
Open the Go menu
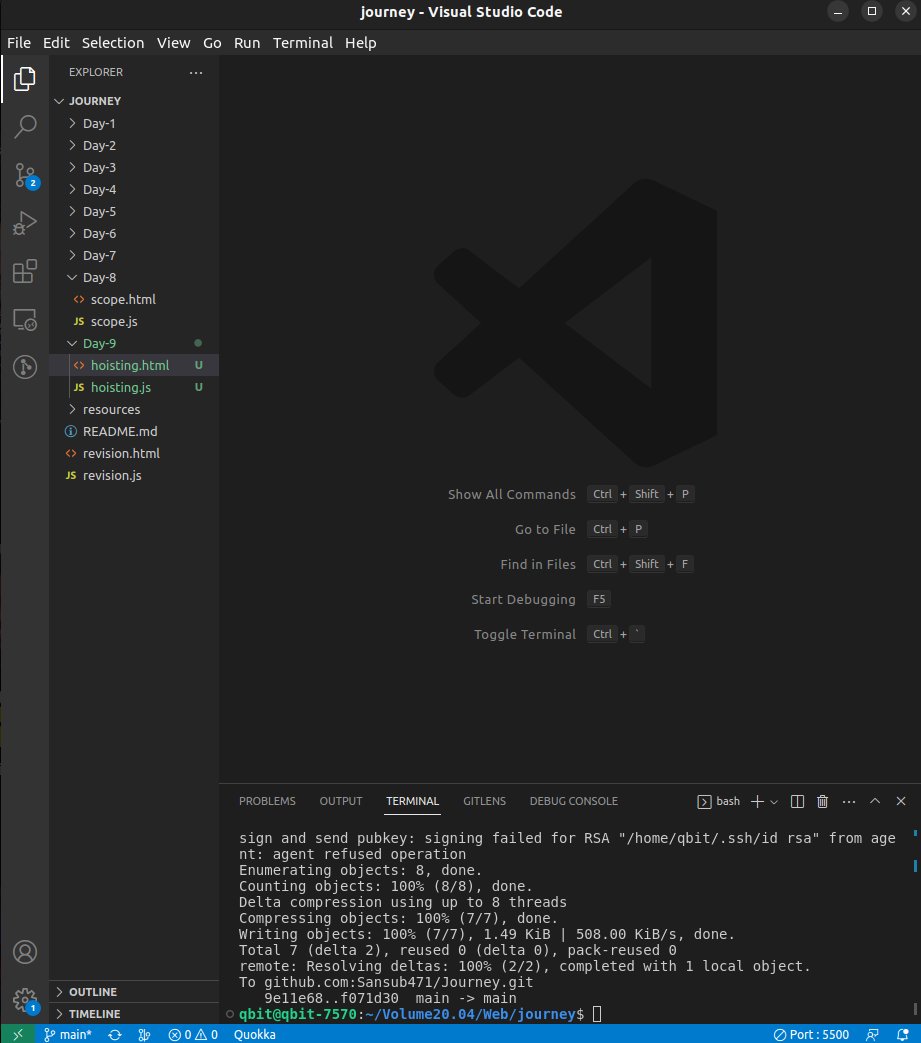(x=212, y=43)
